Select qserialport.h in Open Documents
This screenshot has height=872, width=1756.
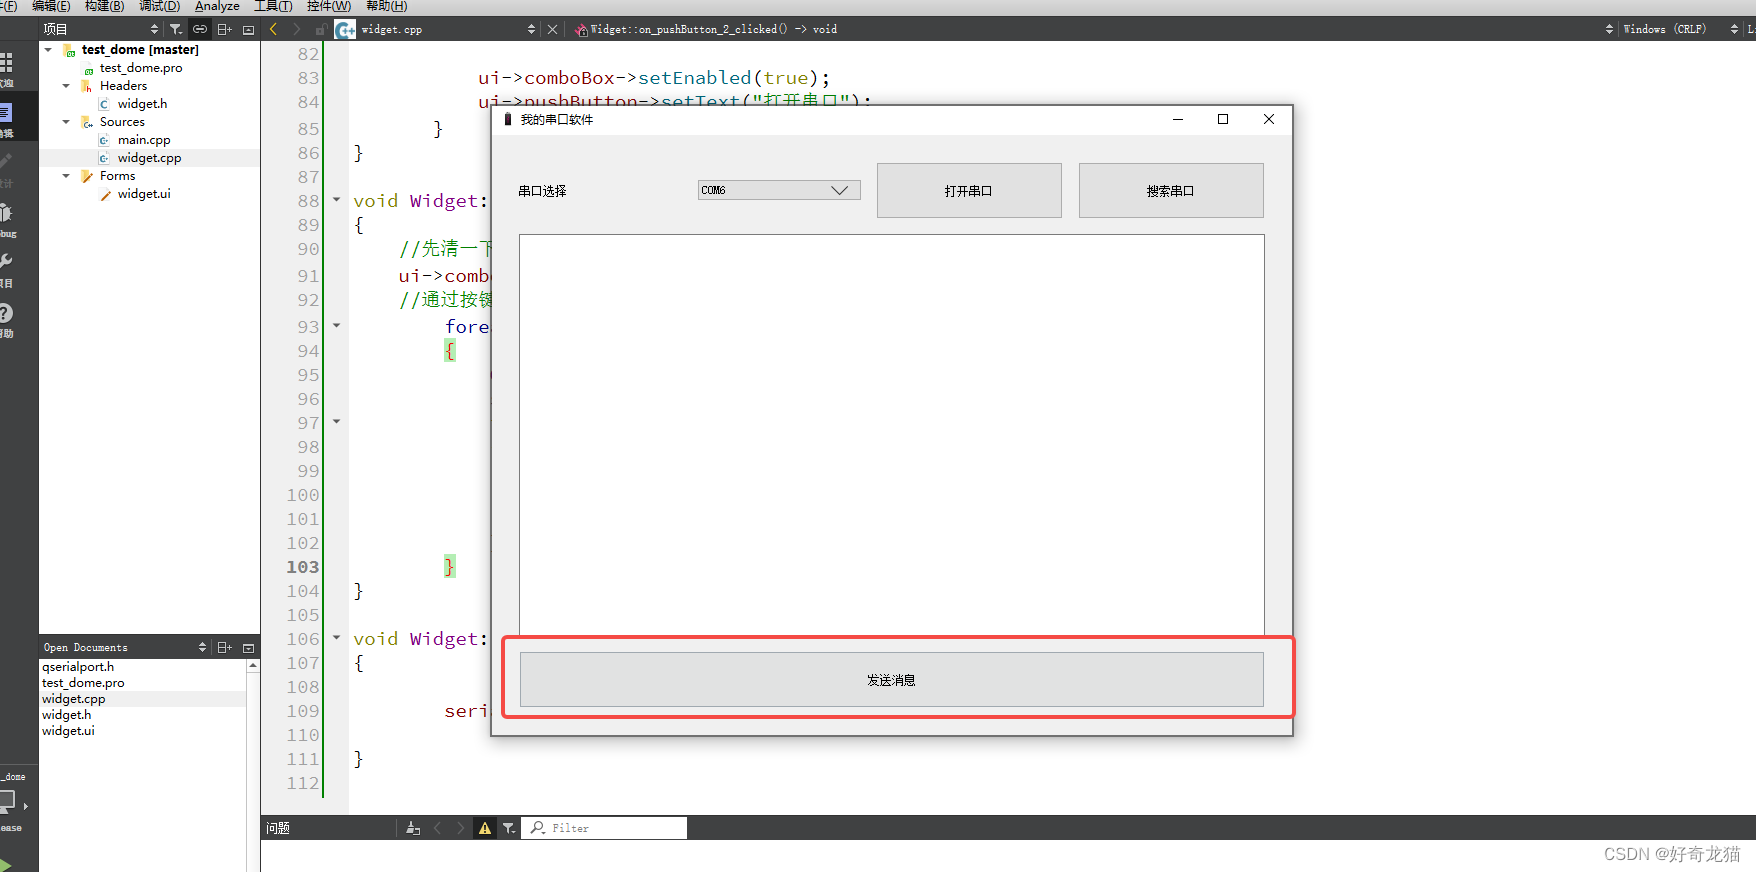pyautogui.click(x=78, y=667)
